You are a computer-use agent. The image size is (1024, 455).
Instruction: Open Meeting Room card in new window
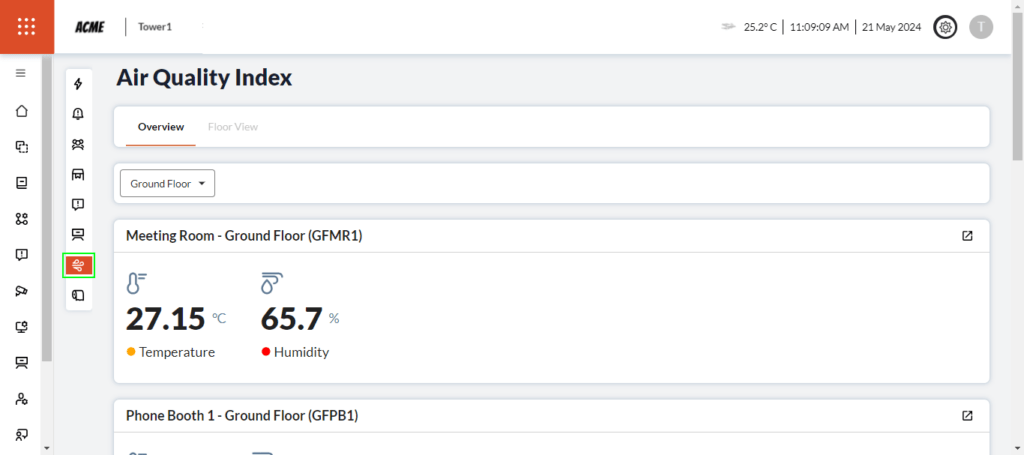(x=967, y=236)
